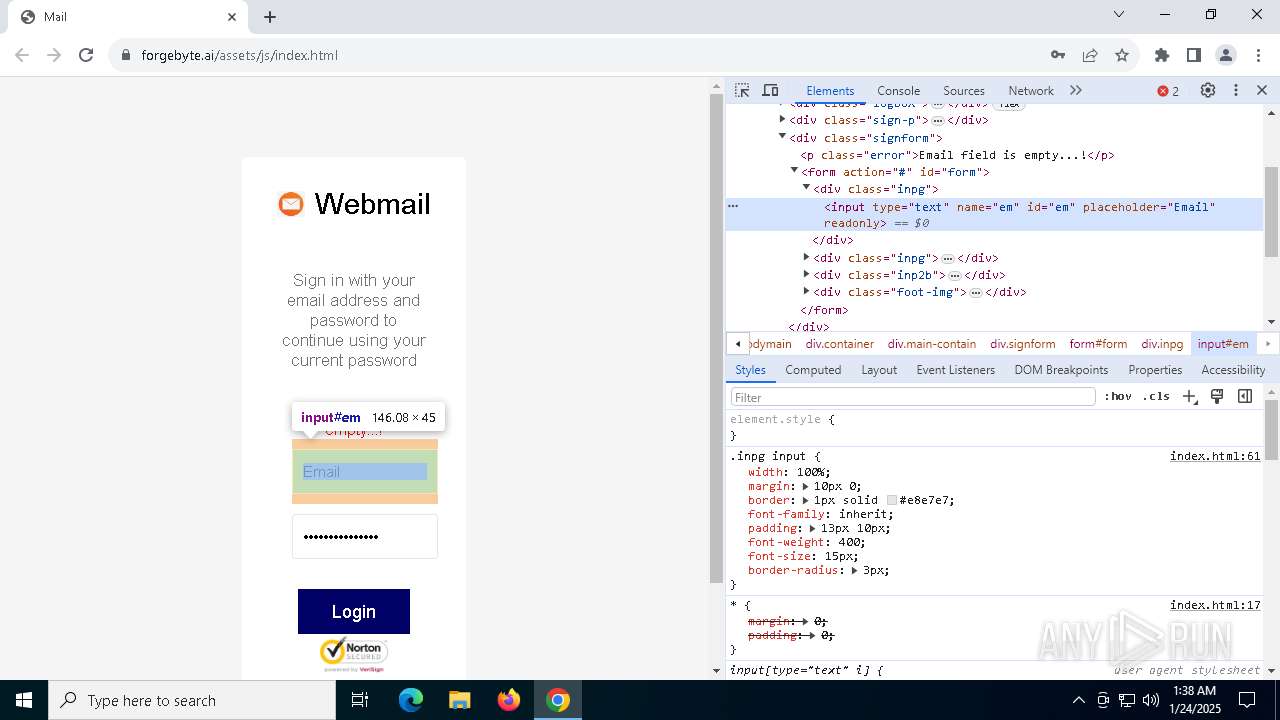Open the selected node's three-dot actions
The image size is (1280, 720).
[733, 206]
